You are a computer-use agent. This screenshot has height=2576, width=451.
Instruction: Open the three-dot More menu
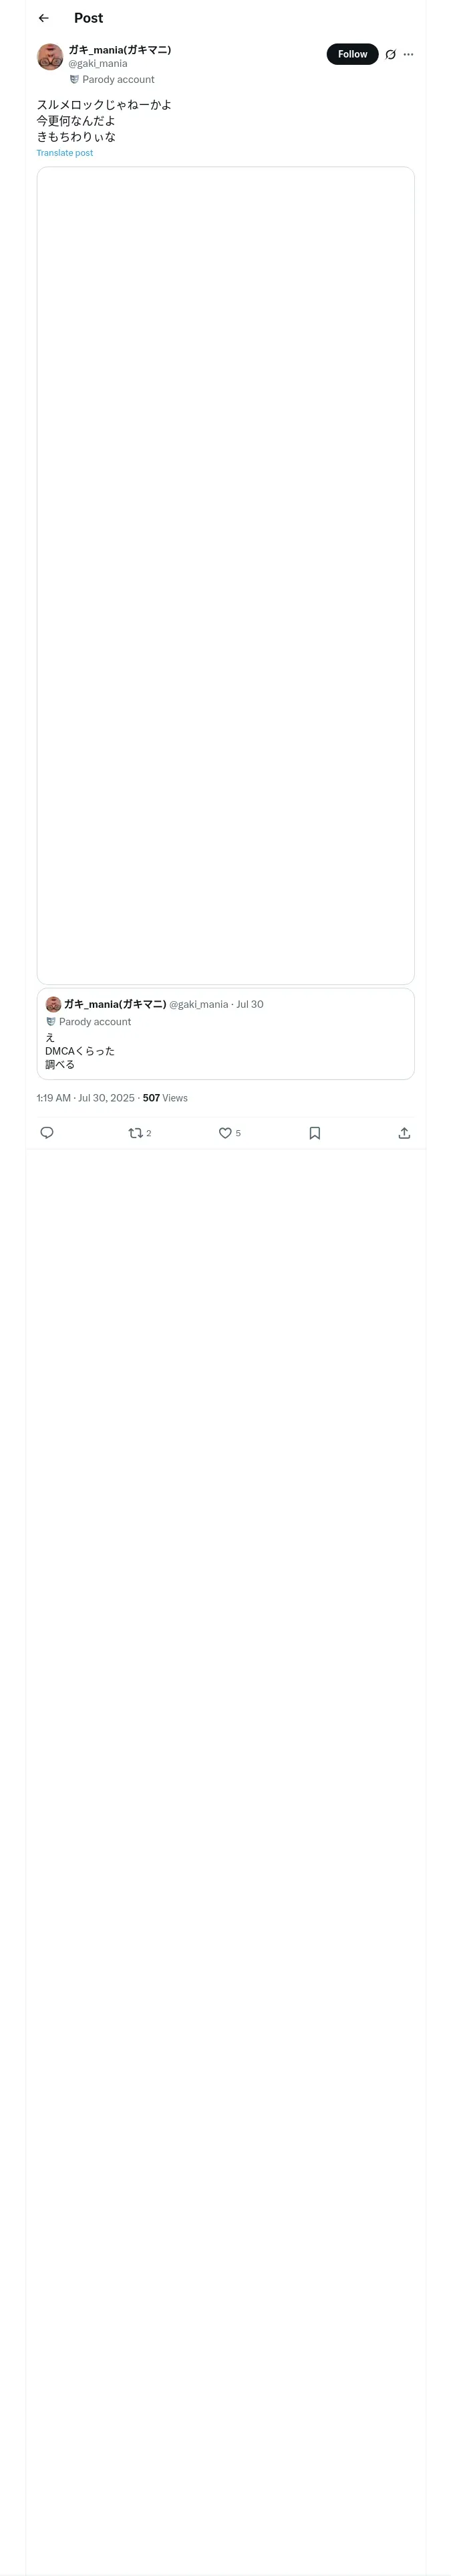pyautogui.click(x=408, y=55)
